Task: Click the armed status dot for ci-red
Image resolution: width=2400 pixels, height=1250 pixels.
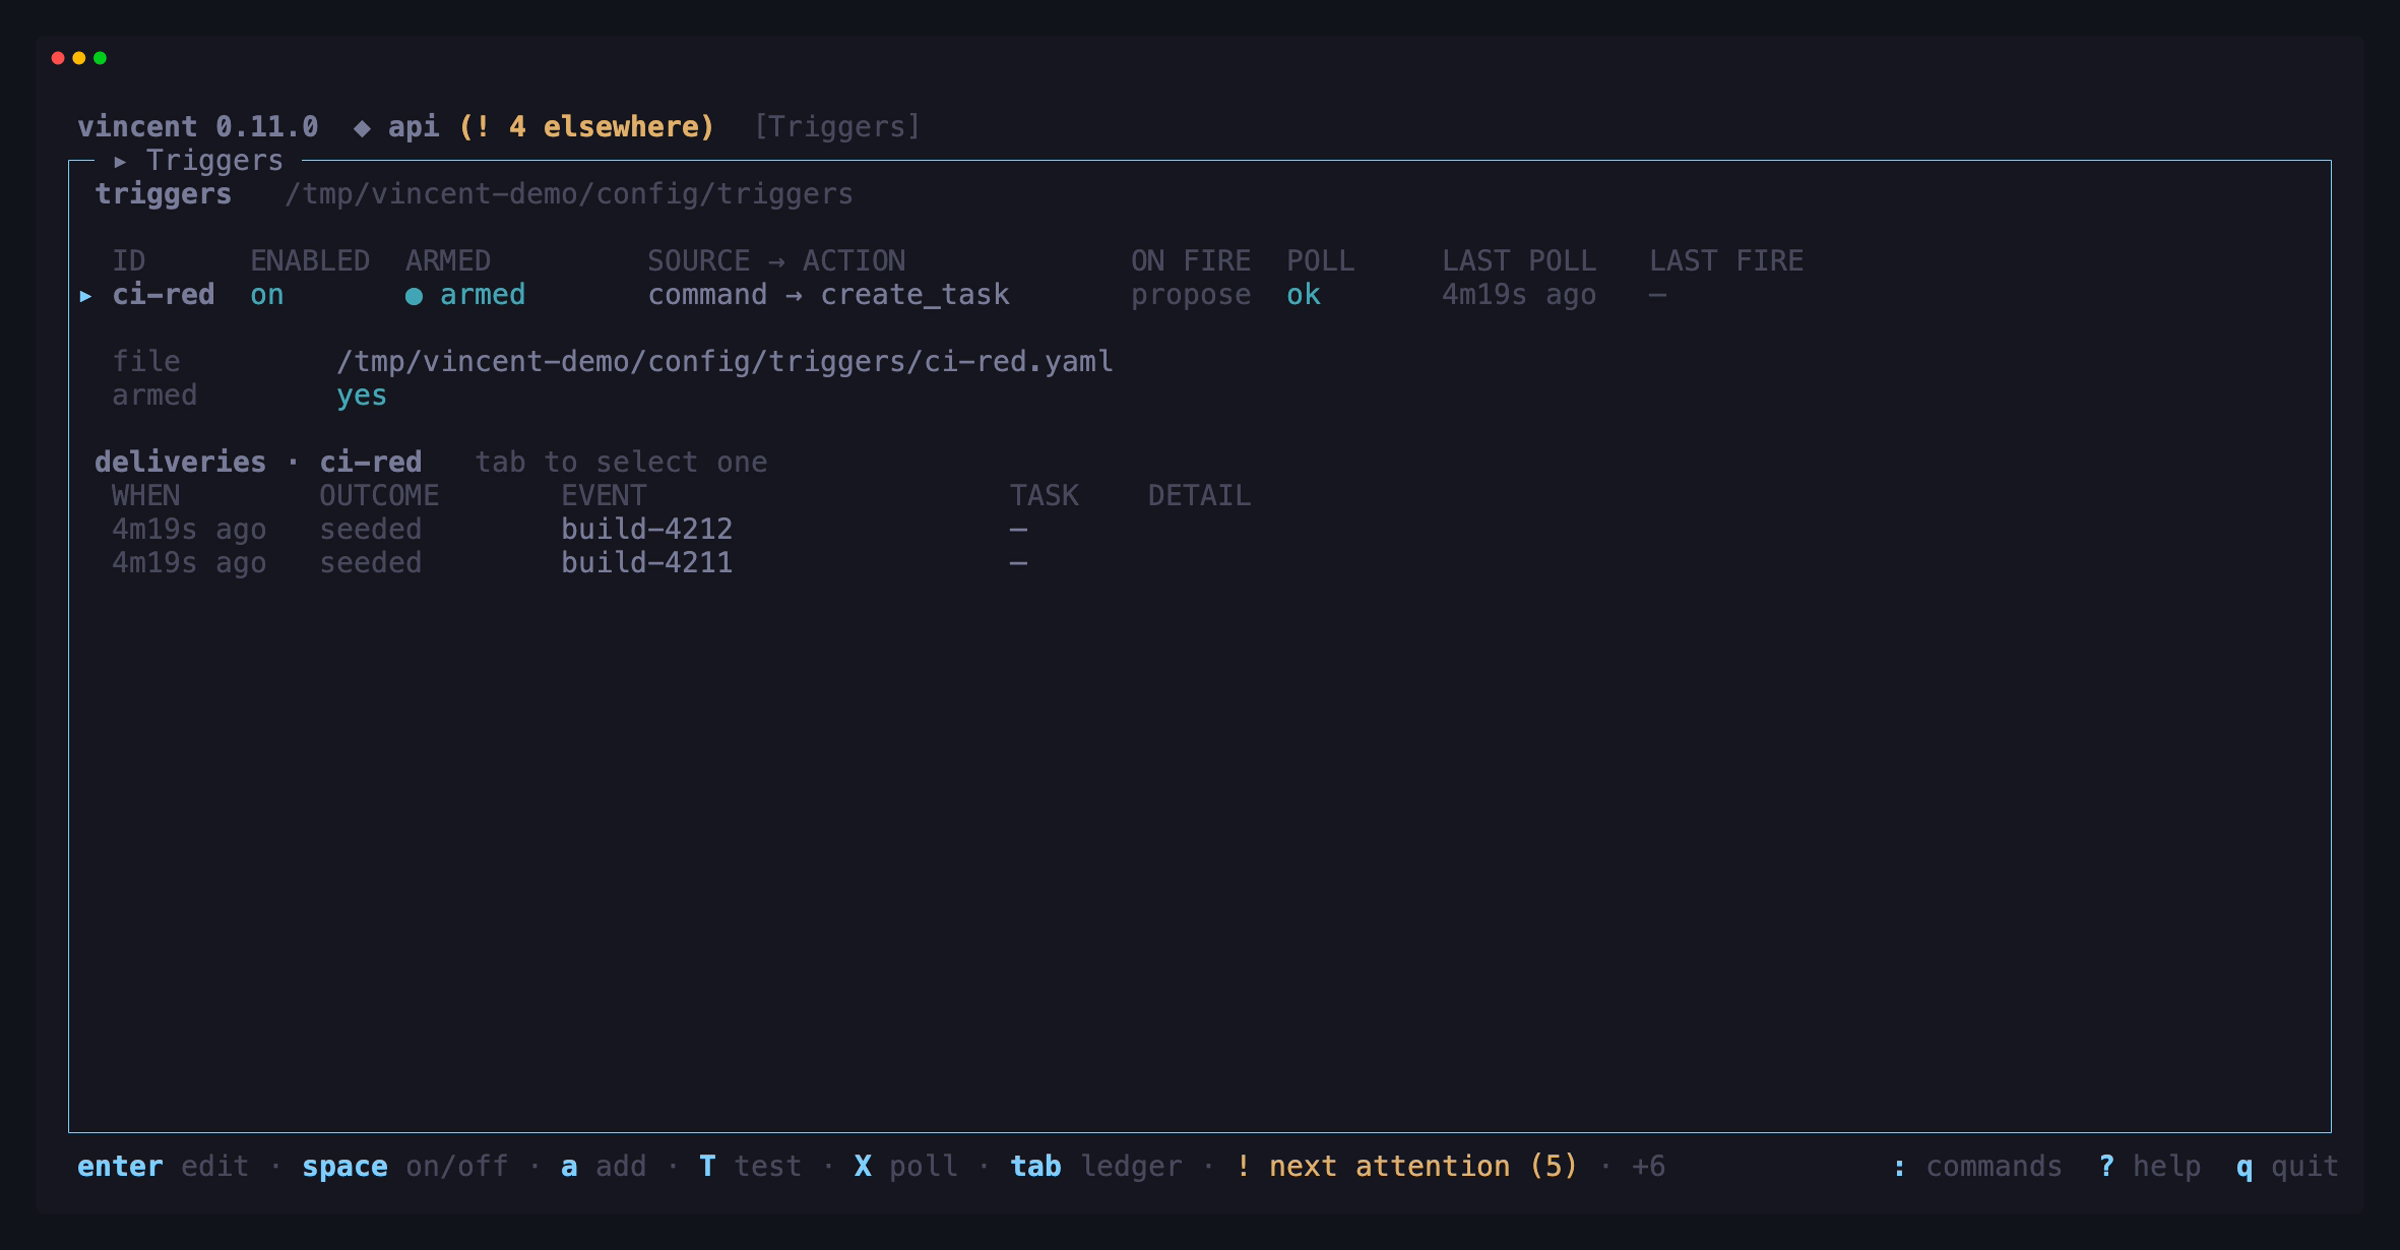Action: point(414,296)
